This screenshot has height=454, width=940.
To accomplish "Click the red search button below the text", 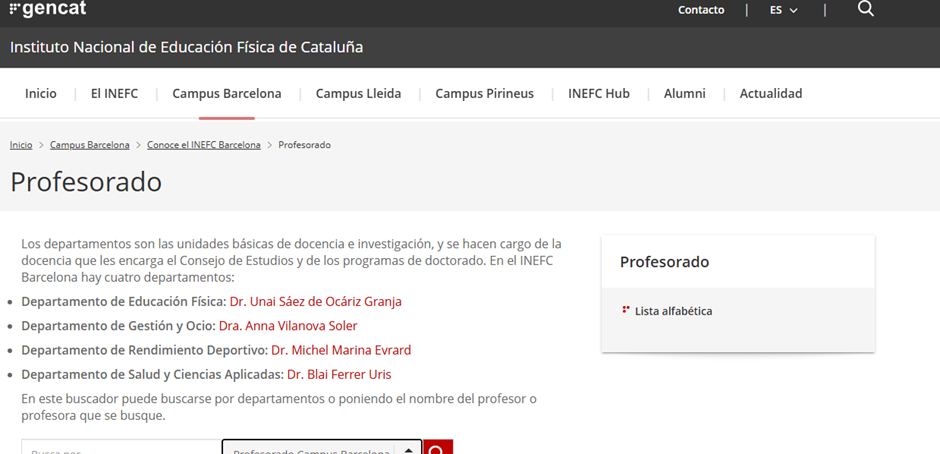I will tap(438, 447).
